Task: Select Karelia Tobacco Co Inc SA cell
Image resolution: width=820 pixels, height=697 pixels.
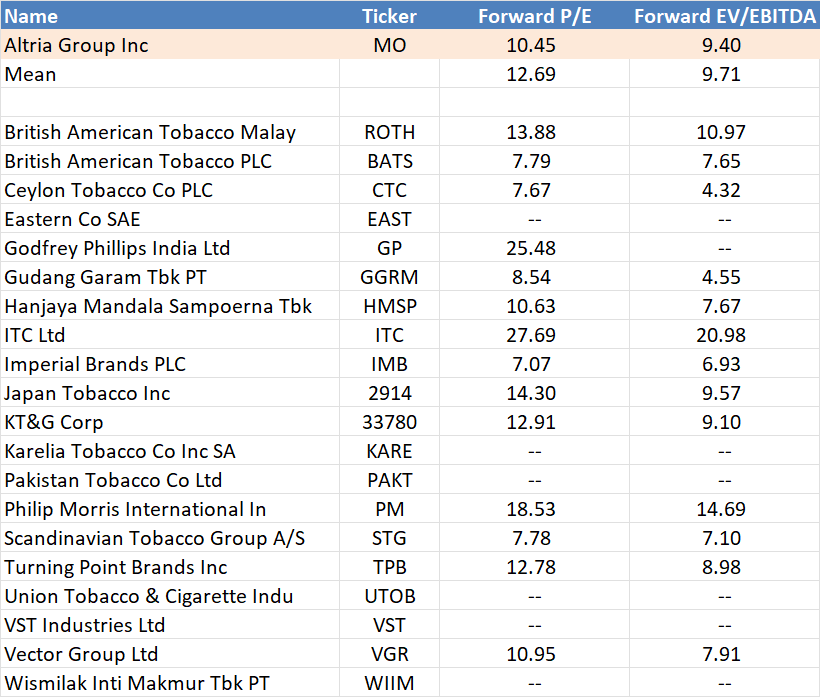Action: tap(170, 451)
